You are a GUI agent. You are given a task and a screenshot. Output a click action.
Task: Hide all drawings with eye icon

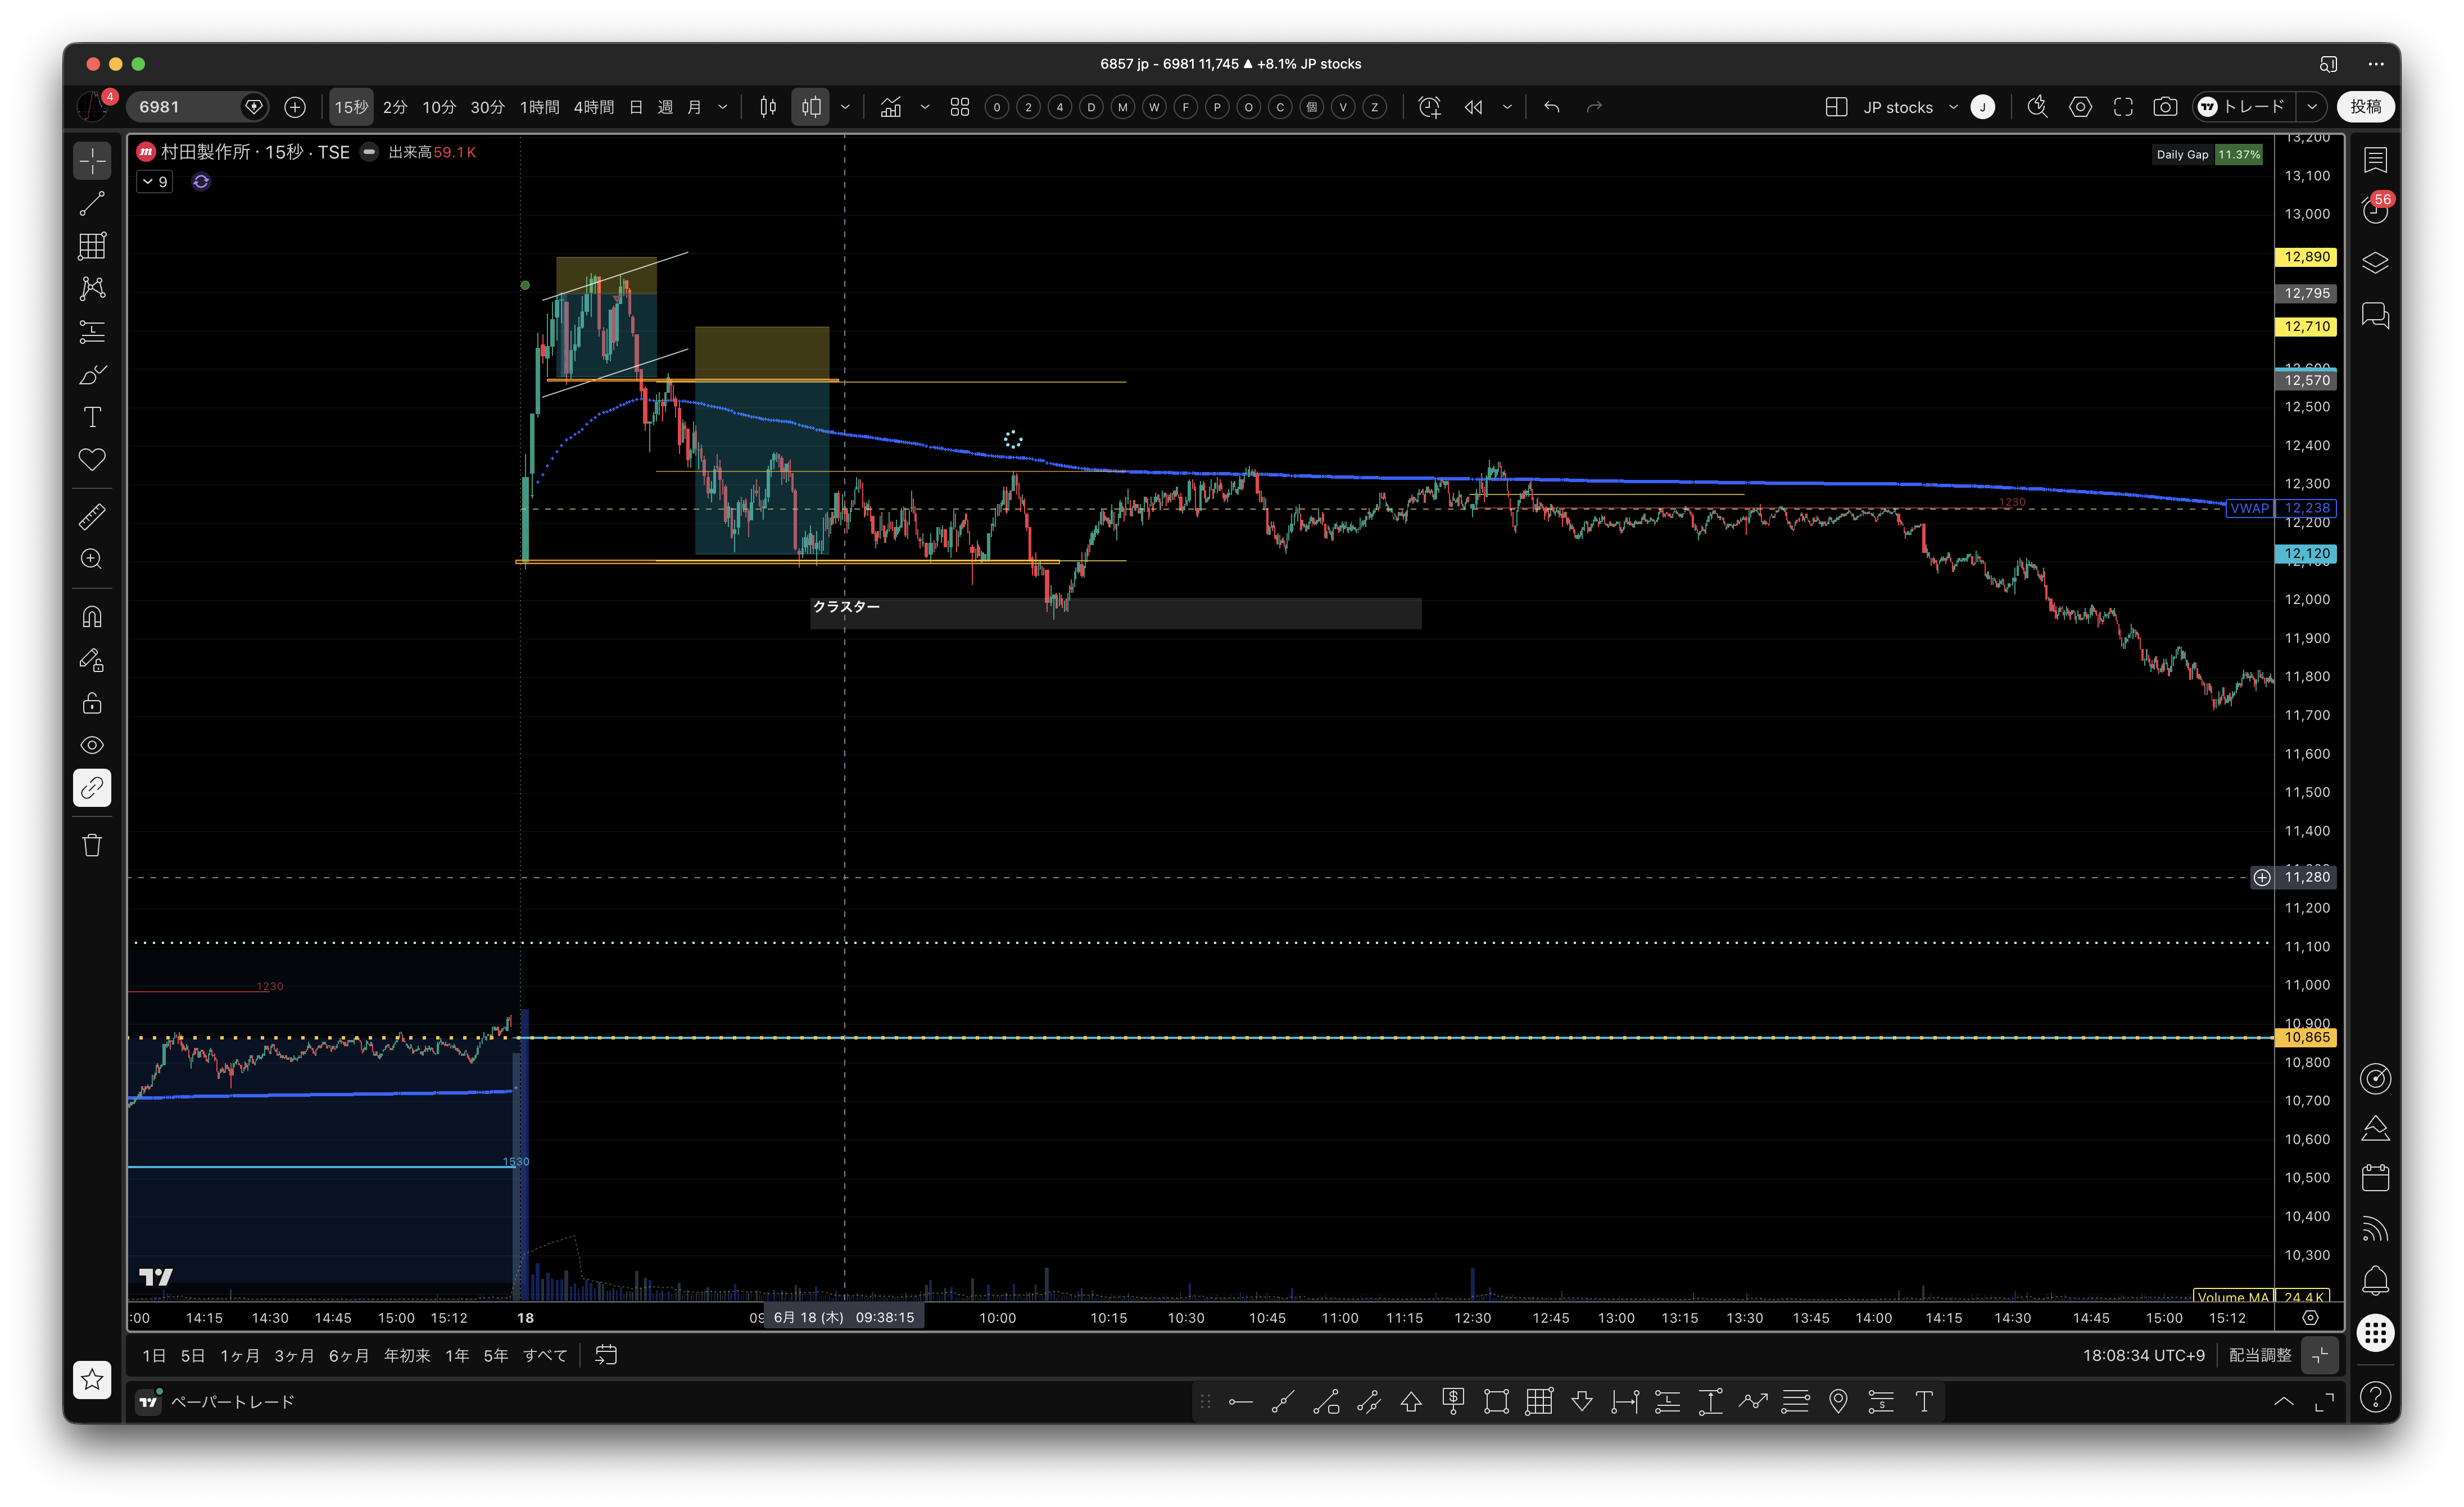[x=92, y=746]
